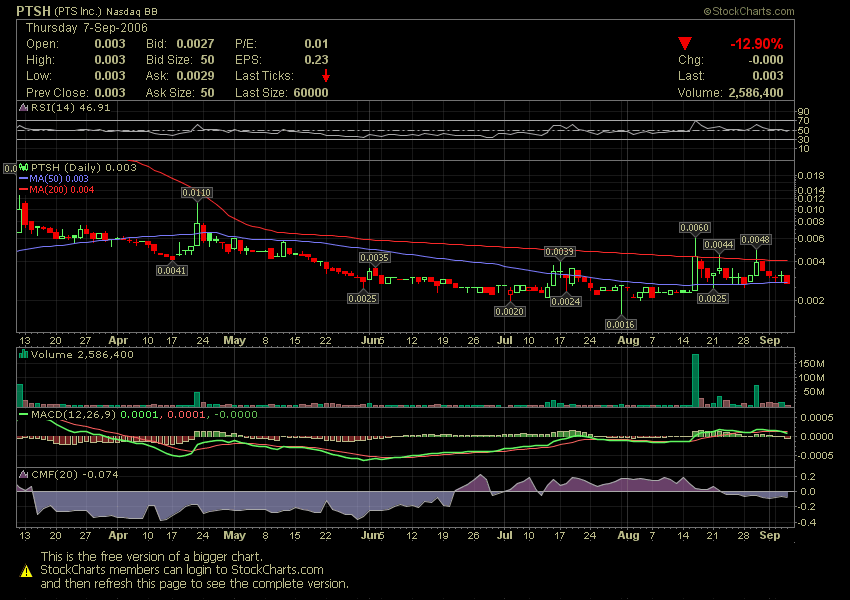Click the green MACD line legend marker
850x600 pixels.
(x=23, y=414)
